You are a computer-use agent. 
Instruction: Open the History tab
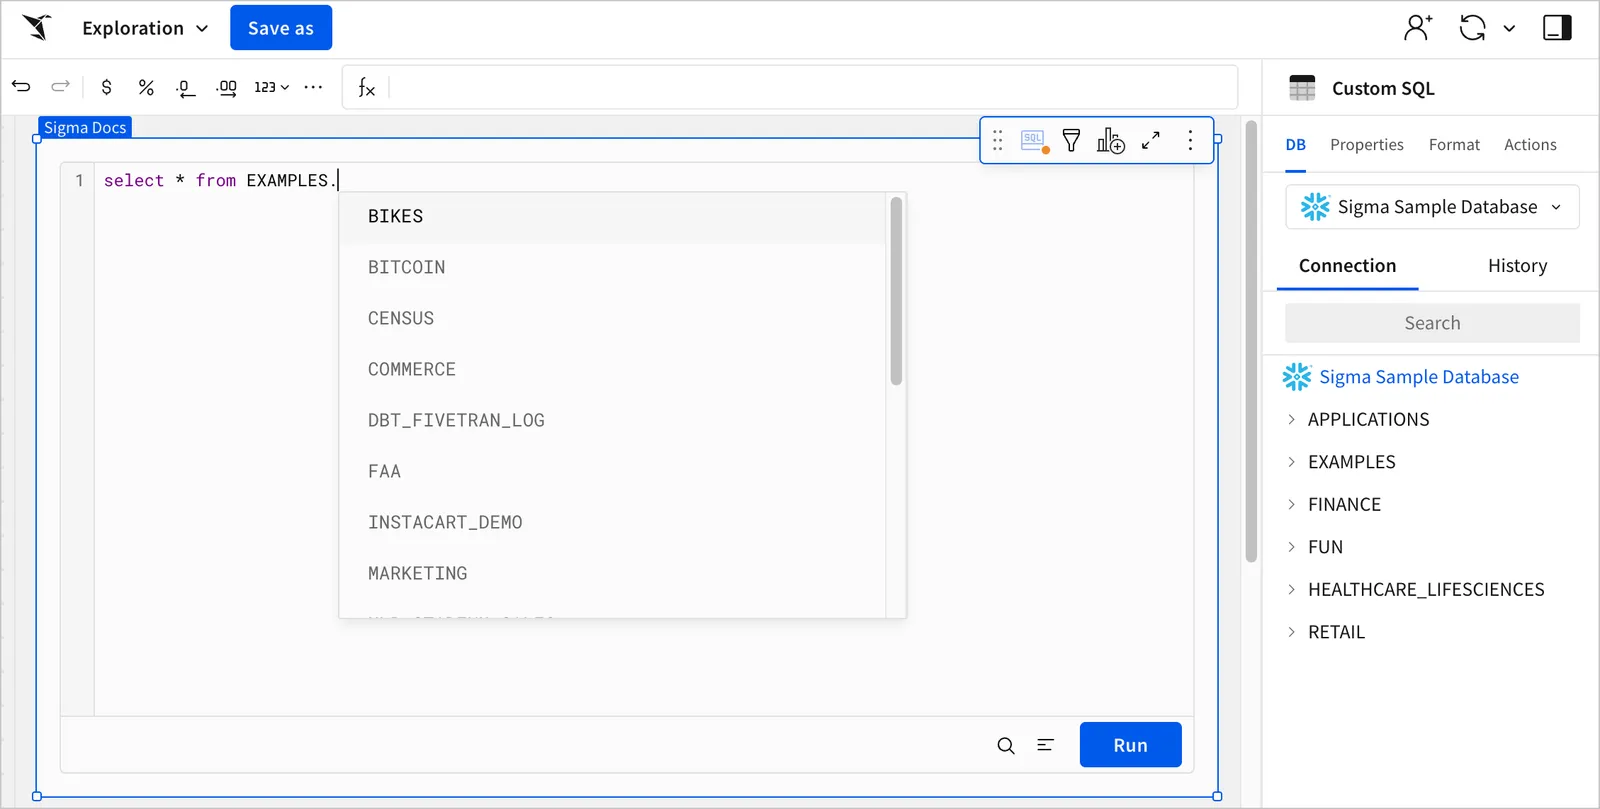point(1517,266)
